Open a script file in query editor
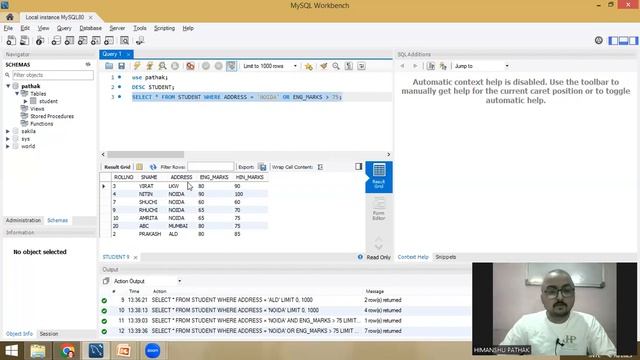 point(109,66)
